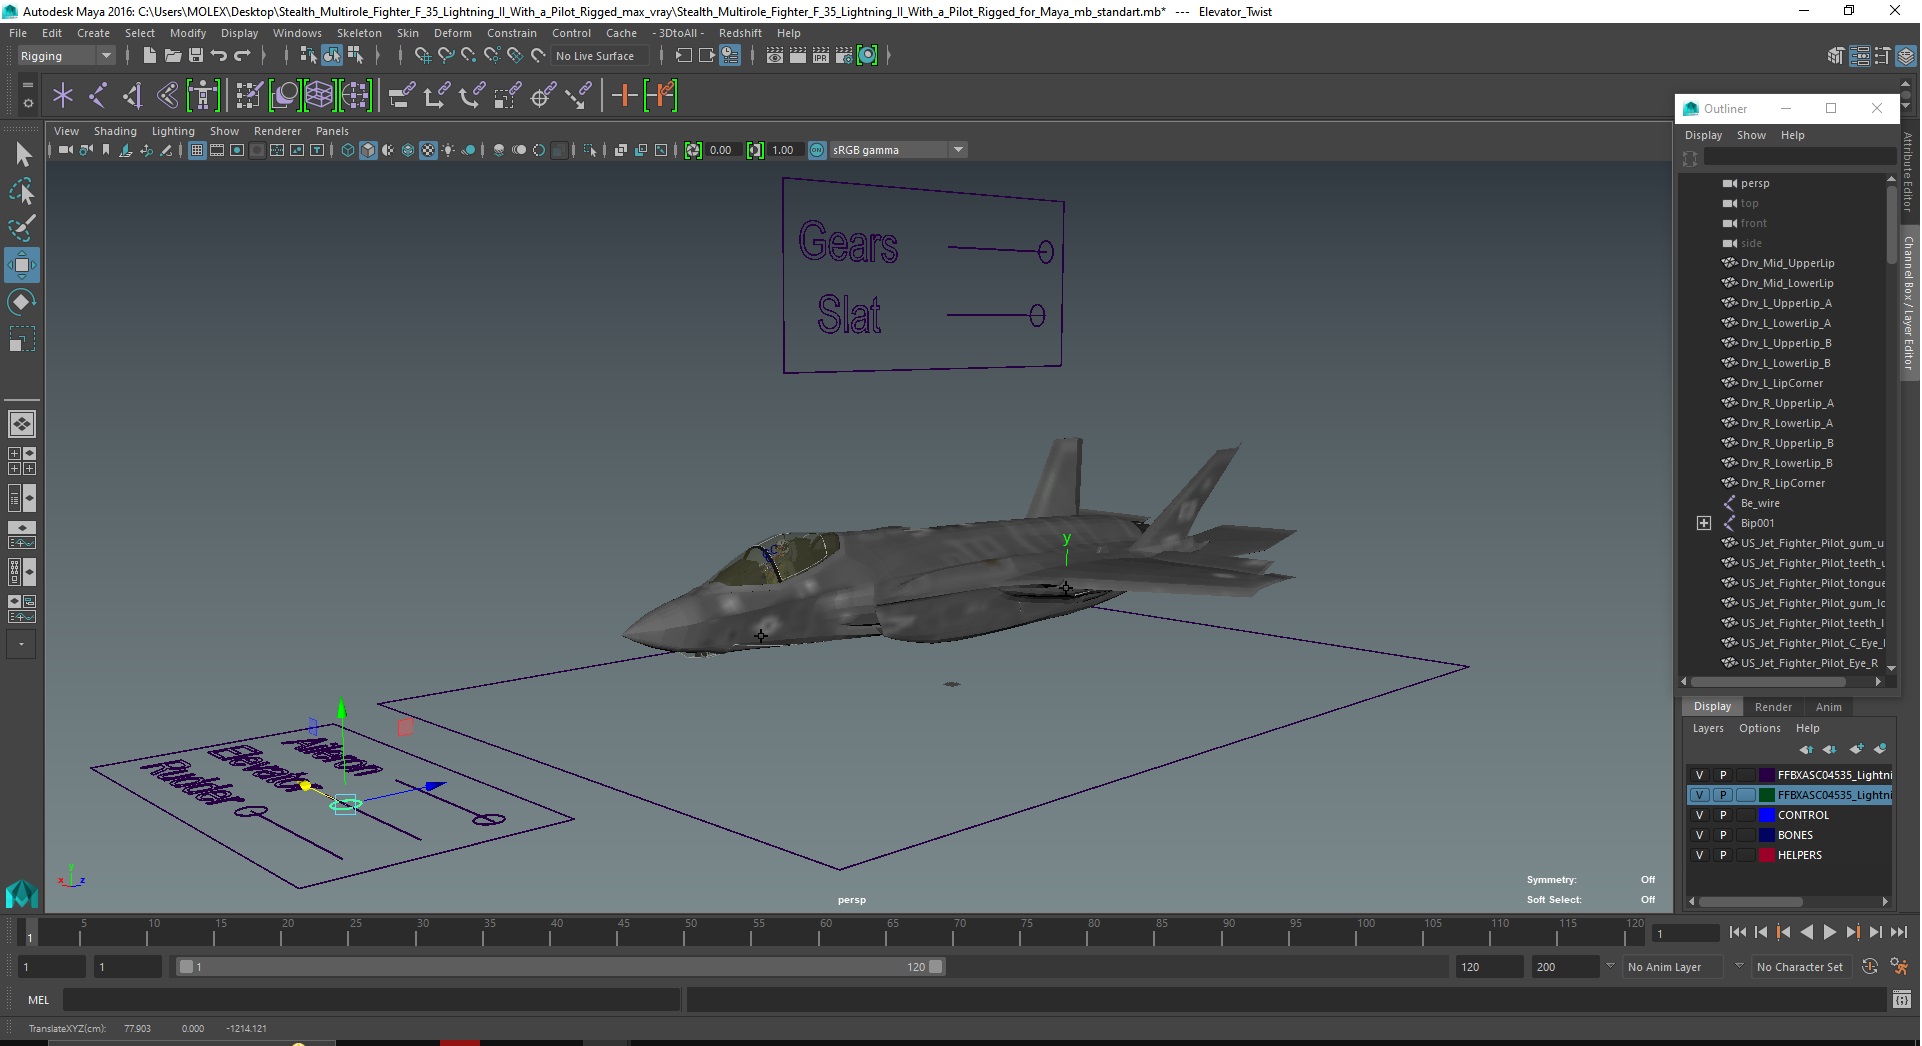The image size is (1922, 1046).
Task: Click the Undo arrow icon
Action: click(219, 56)
